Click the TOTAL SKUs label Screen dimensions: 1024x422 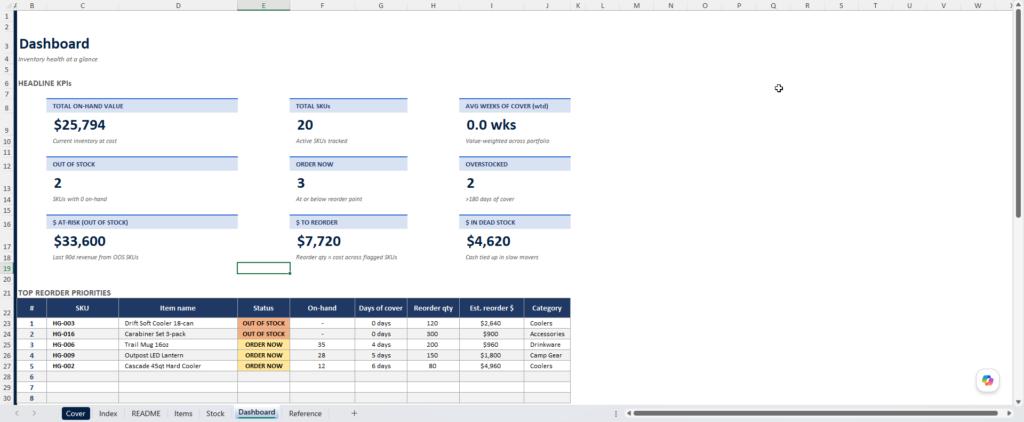[313, 106]
